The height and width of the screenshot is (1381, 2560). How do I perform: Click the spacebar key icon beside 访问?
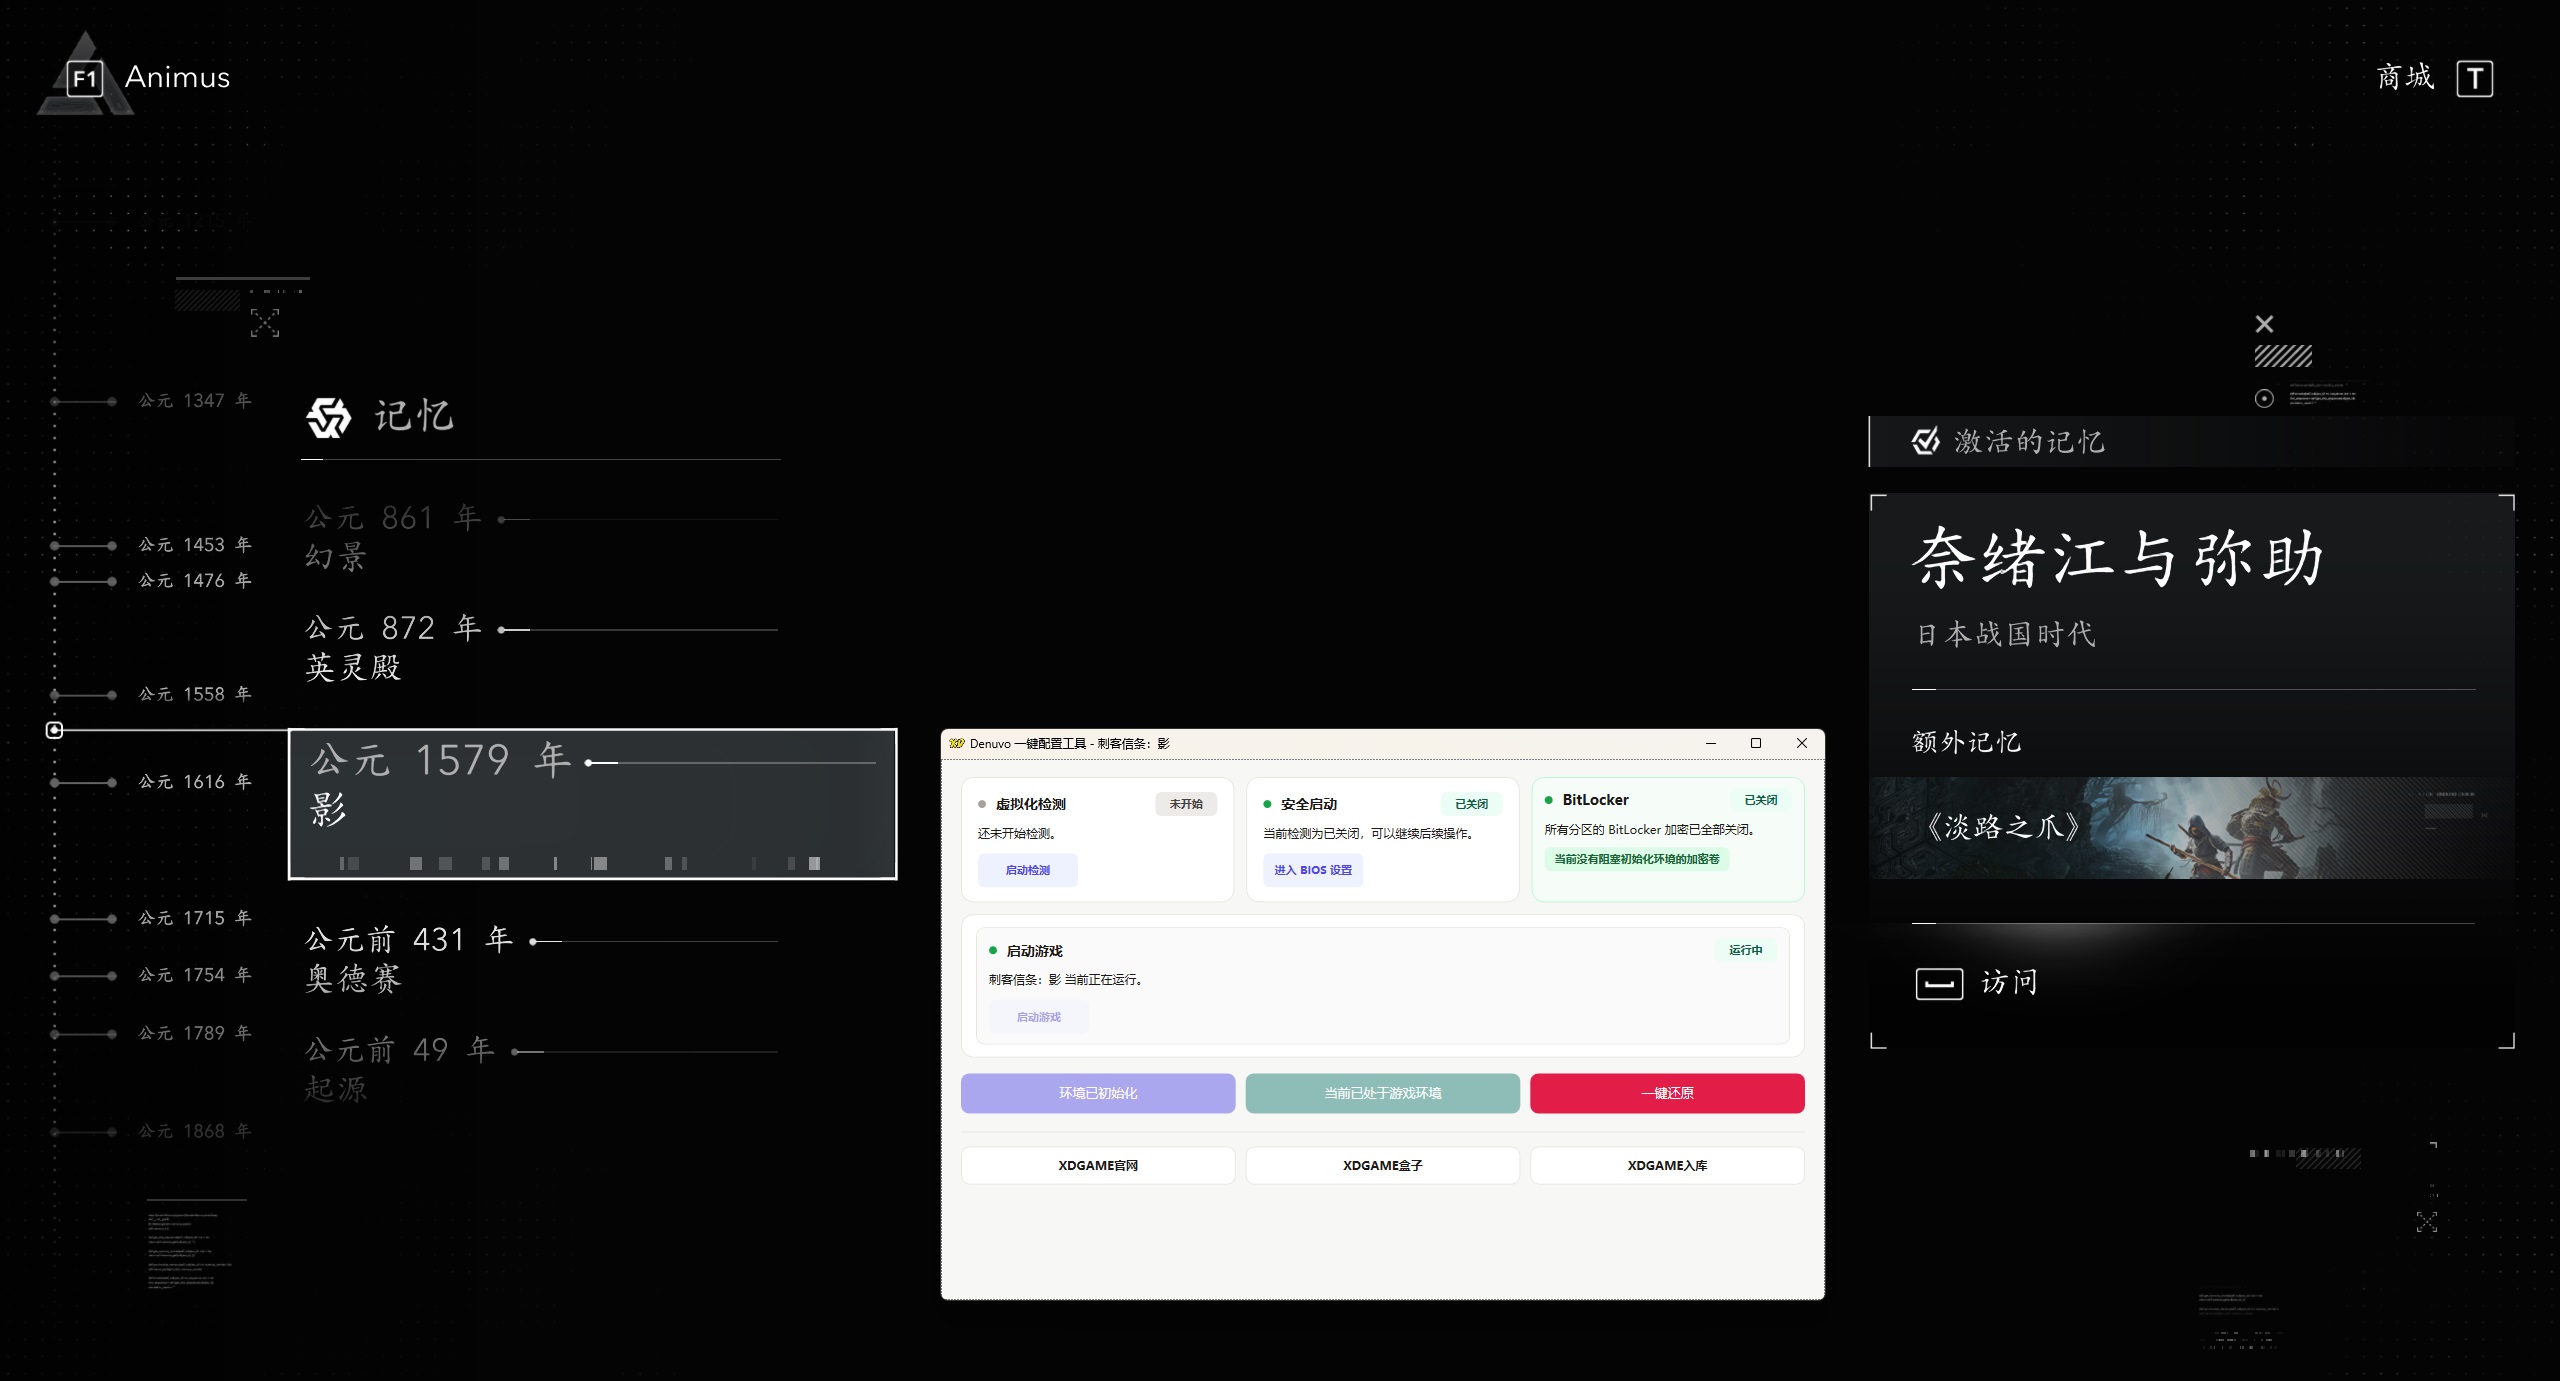click(1939, 984)
